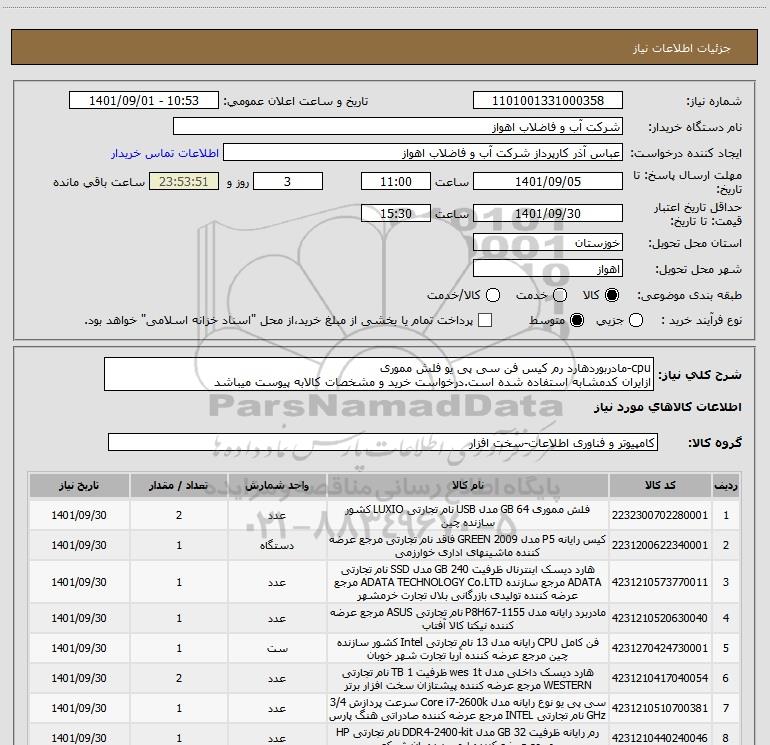This screenshot has width=770, height=745.
Task: Click the delivery province field خوزستان
Action: point(548,243)
